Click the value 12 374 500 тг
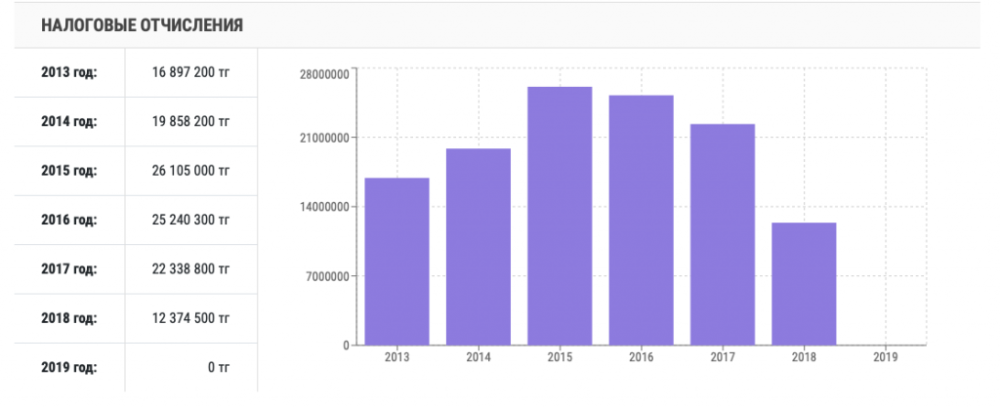1000x407 pixels. pos(190,318)
